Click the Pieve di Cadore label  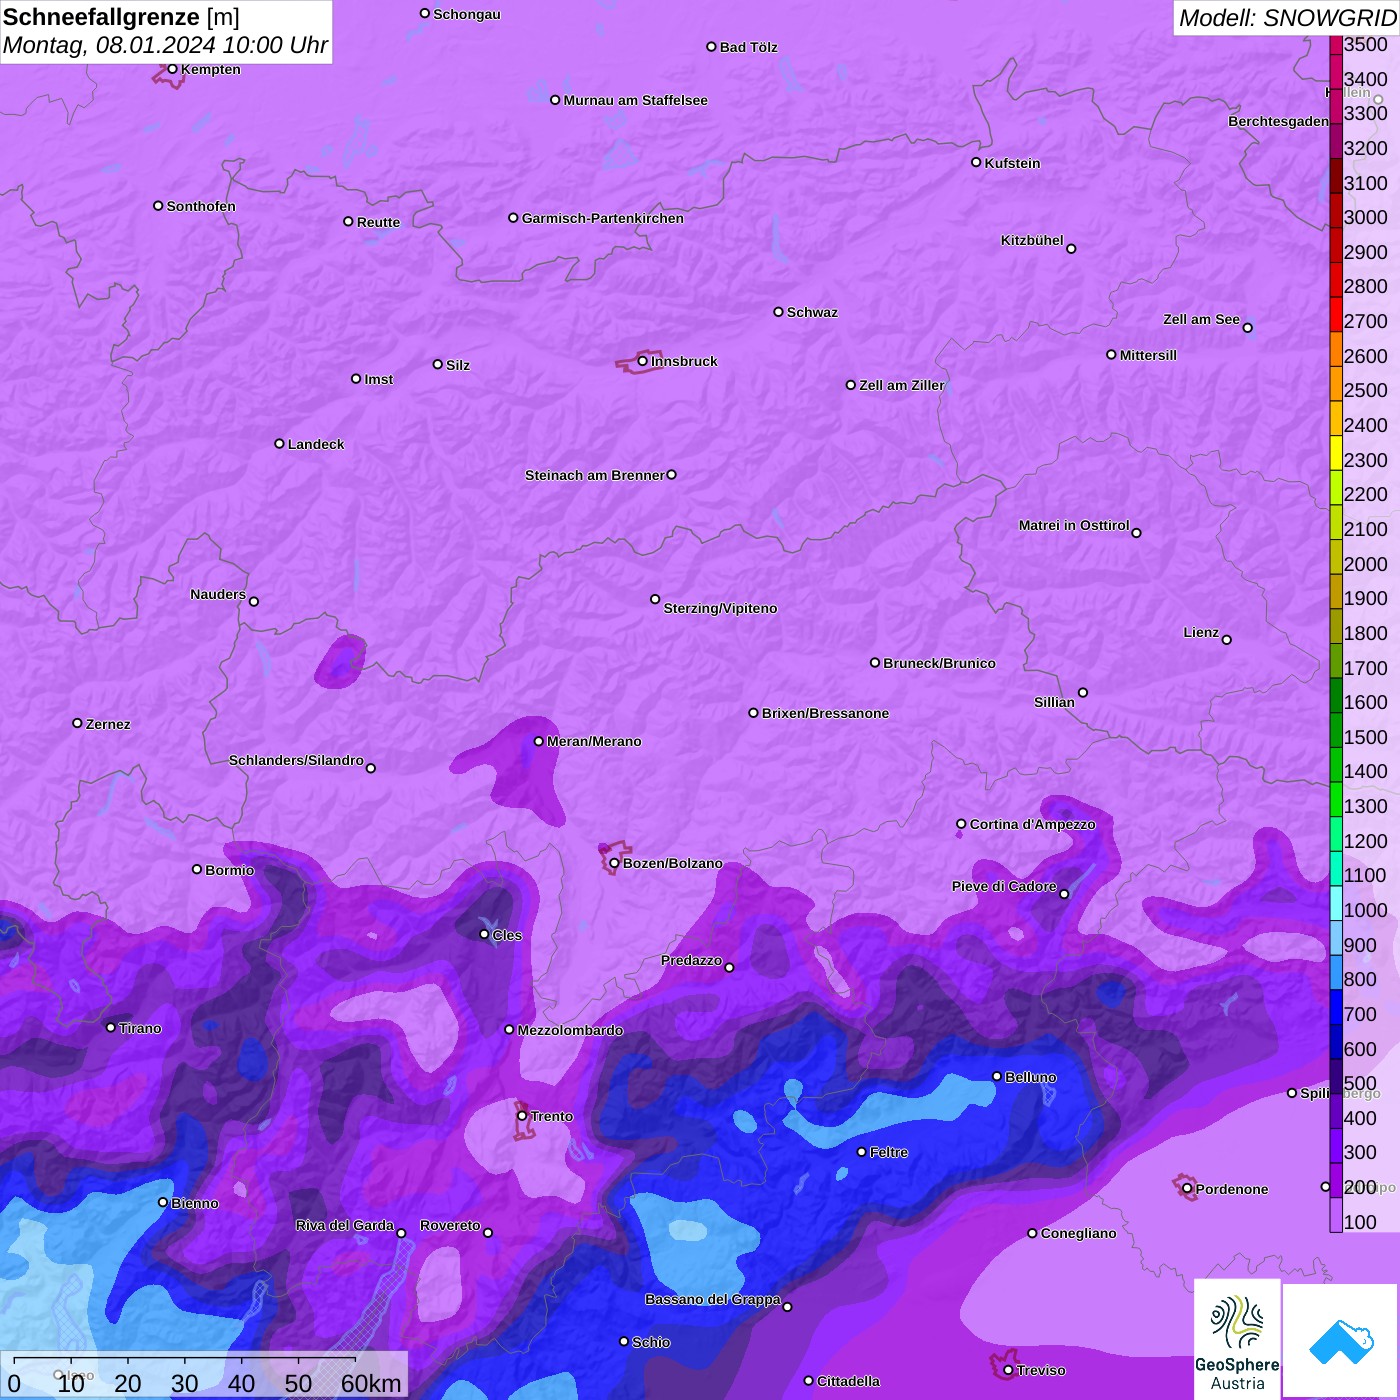1004,886
